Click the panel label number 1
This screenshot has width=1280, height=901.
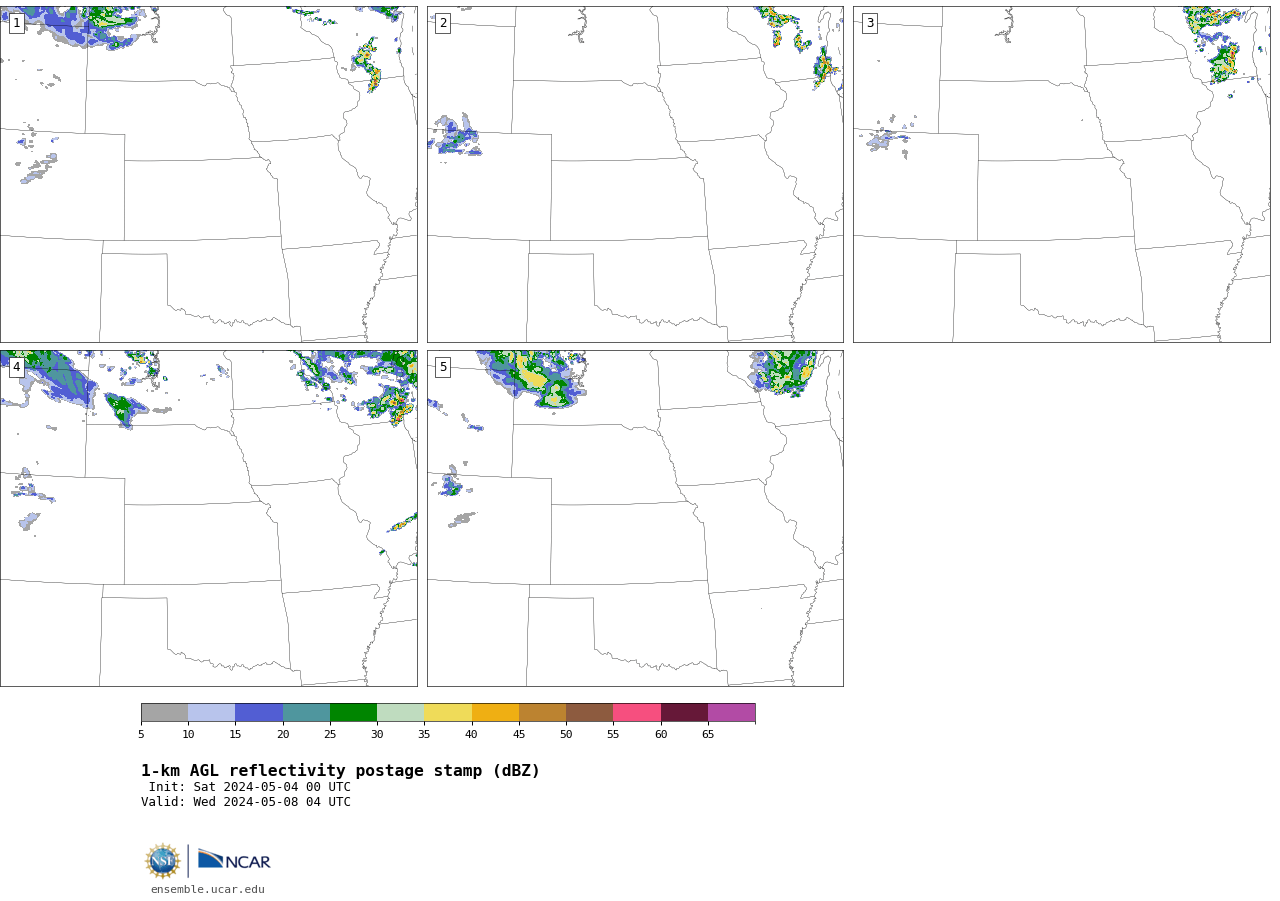(x=16, y=23)
